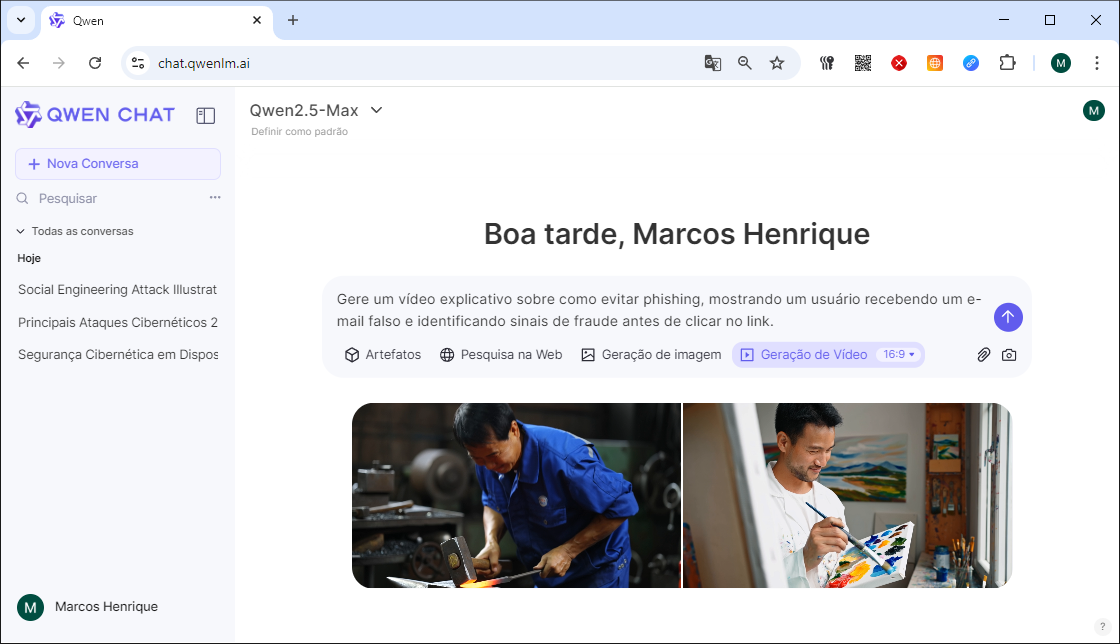The width and height of the screenshot is (1120, 644).
Task: Click the zoom magnifier icon in address bar
Action: point(744,63)
